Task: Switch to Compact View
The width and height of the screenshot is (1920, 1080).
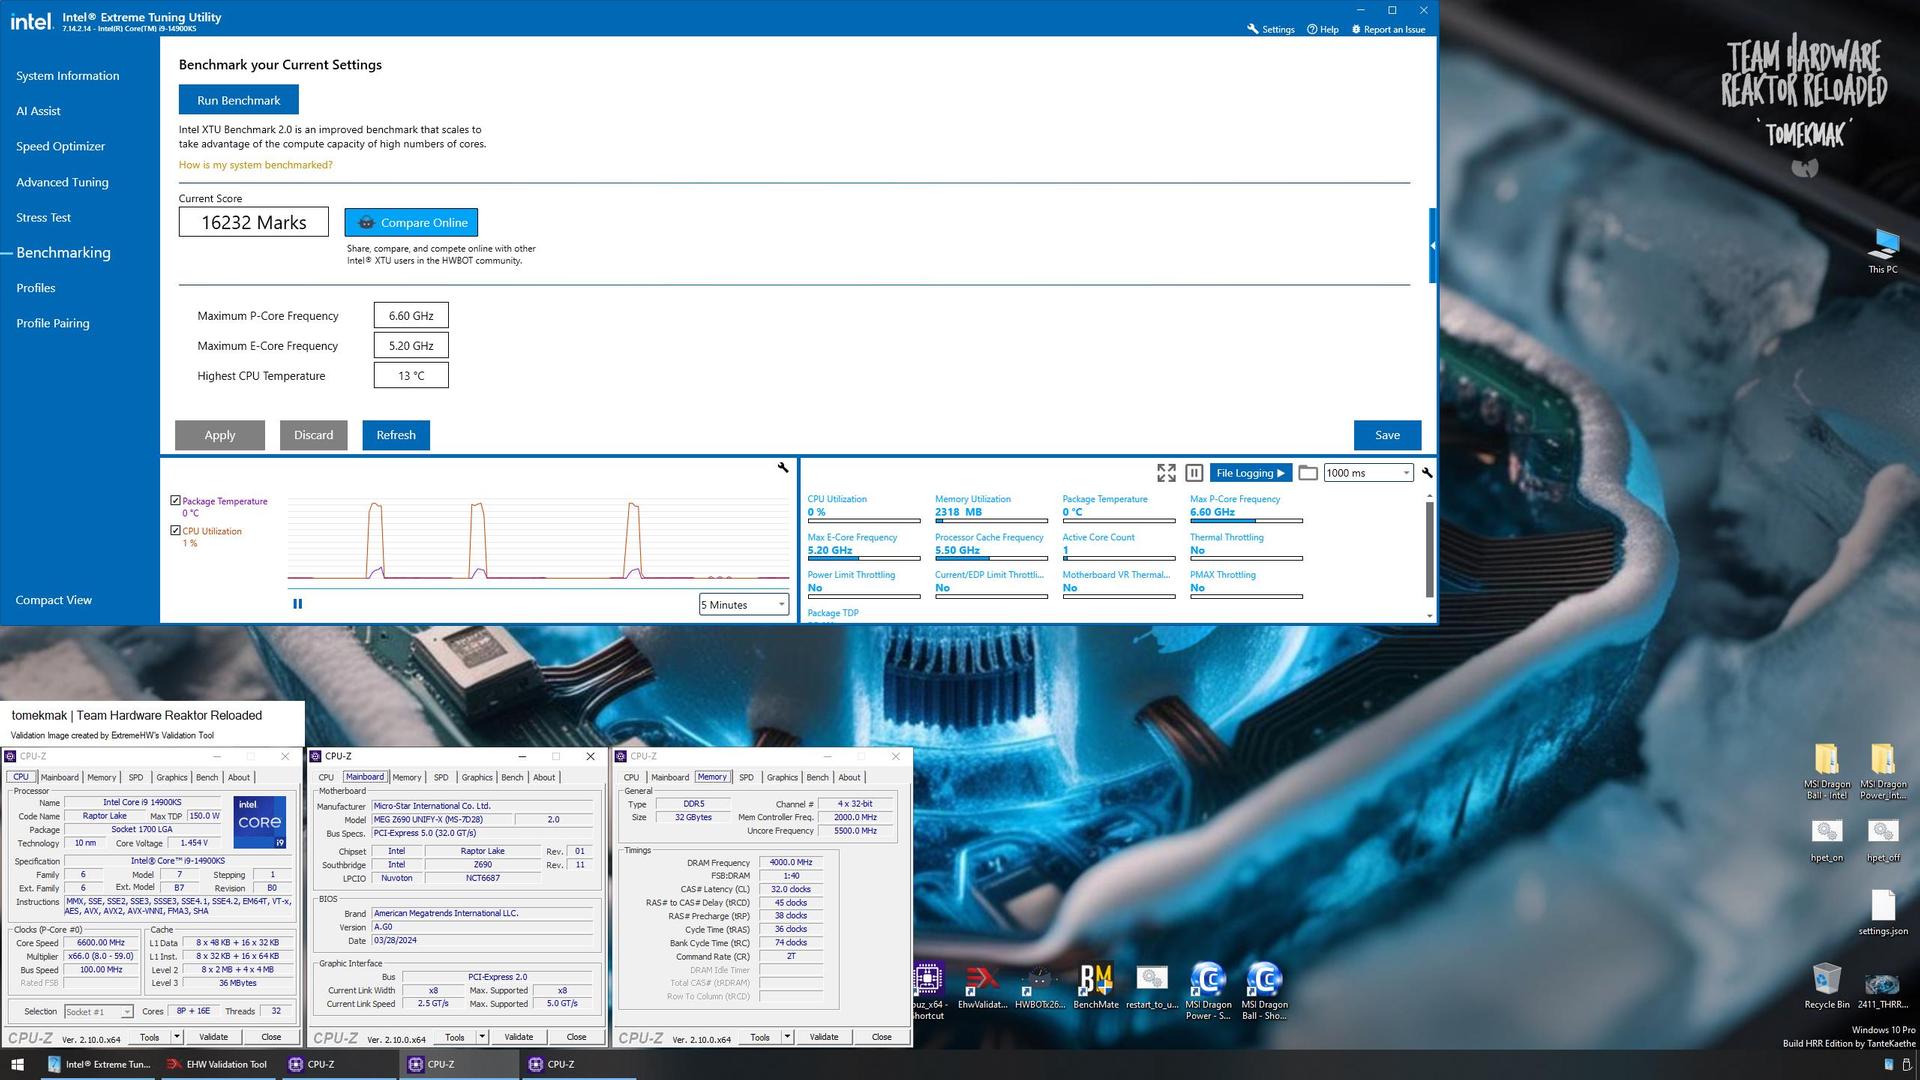Action: pyautogui.click(x=53, y=600)
